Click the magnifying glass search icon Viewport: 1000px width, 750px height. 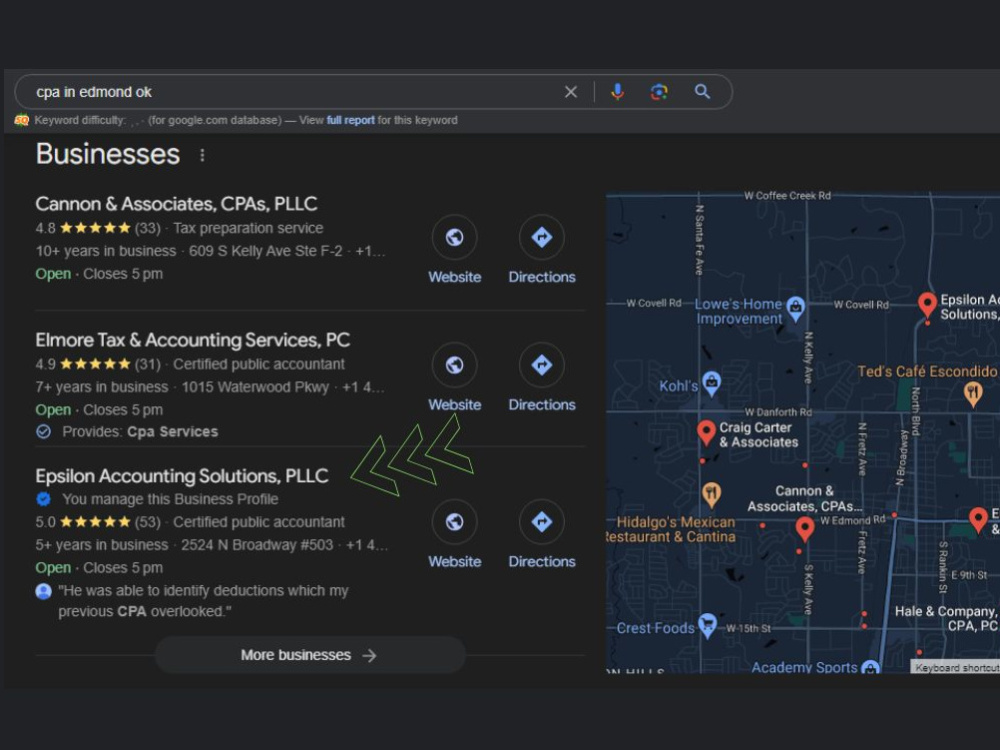click(x=702, y=92)
